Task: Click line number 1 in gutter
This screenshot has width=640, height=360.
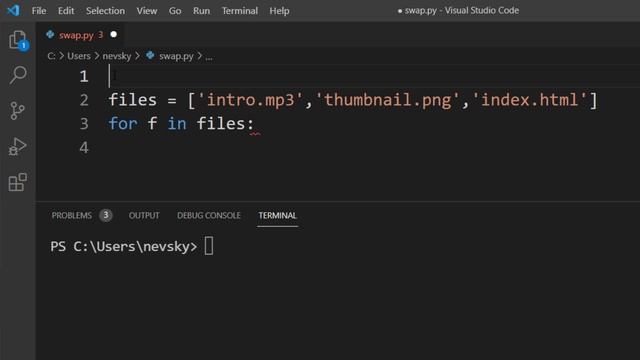Action: [x=84, y=76]
